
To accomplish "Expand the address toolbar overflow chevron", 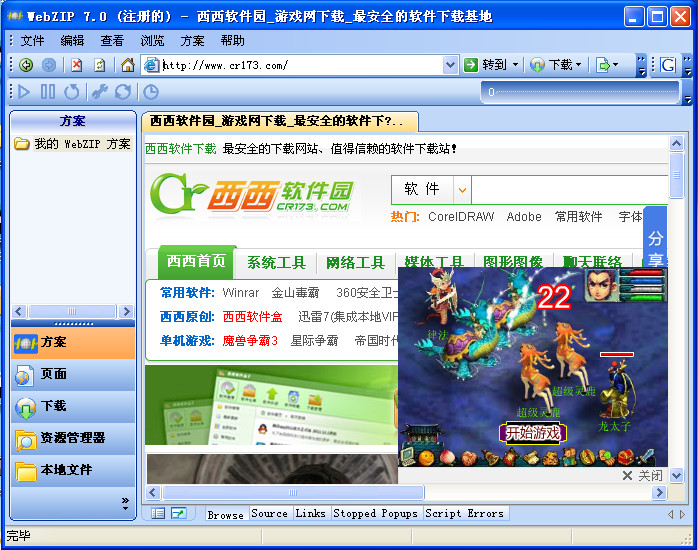I will tap(641, 65).
